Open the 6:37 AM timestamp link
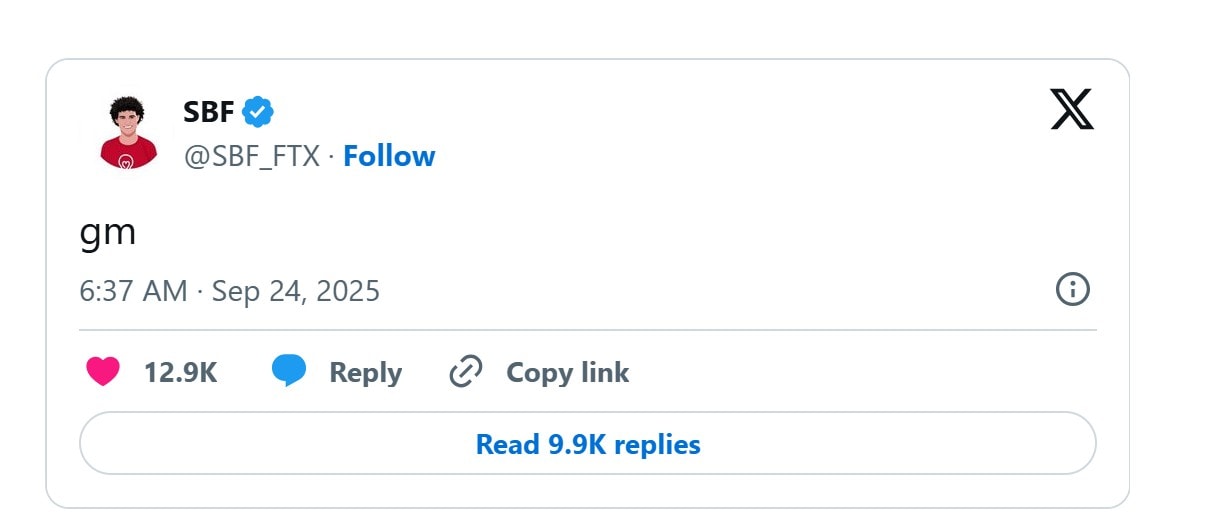 133,291
